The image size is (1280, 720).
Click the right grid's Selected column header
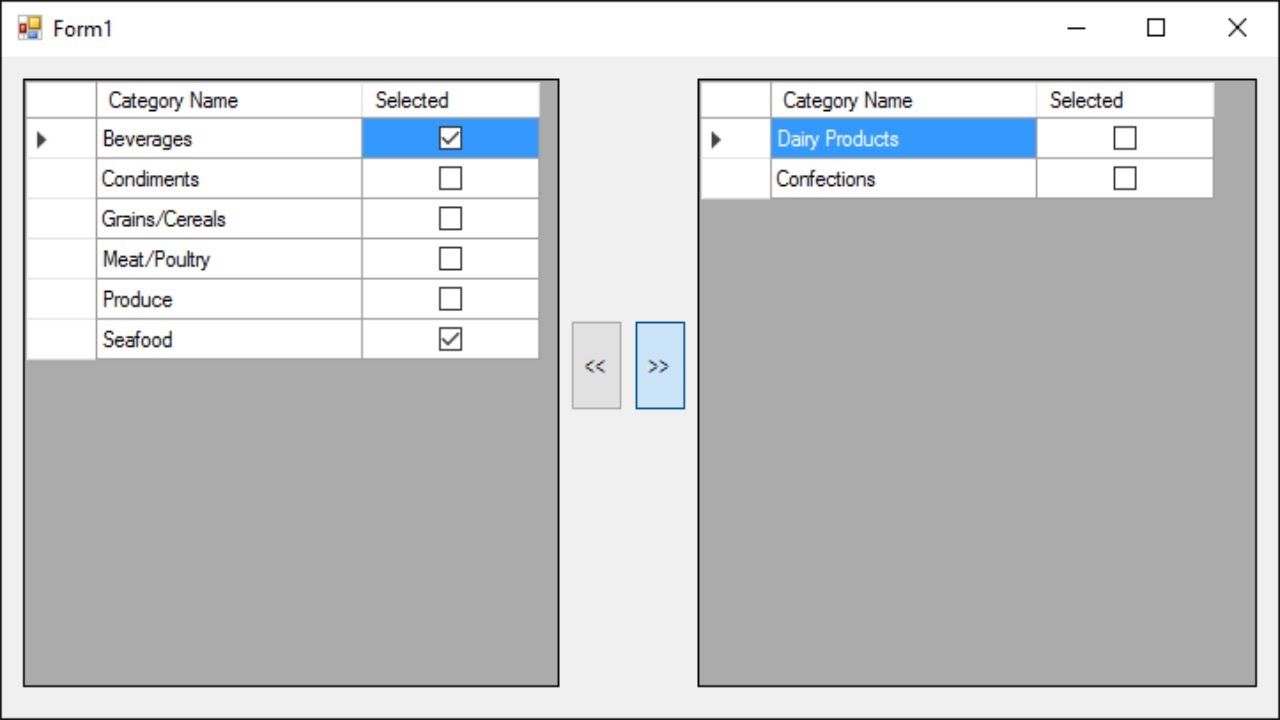(1124, 100)
